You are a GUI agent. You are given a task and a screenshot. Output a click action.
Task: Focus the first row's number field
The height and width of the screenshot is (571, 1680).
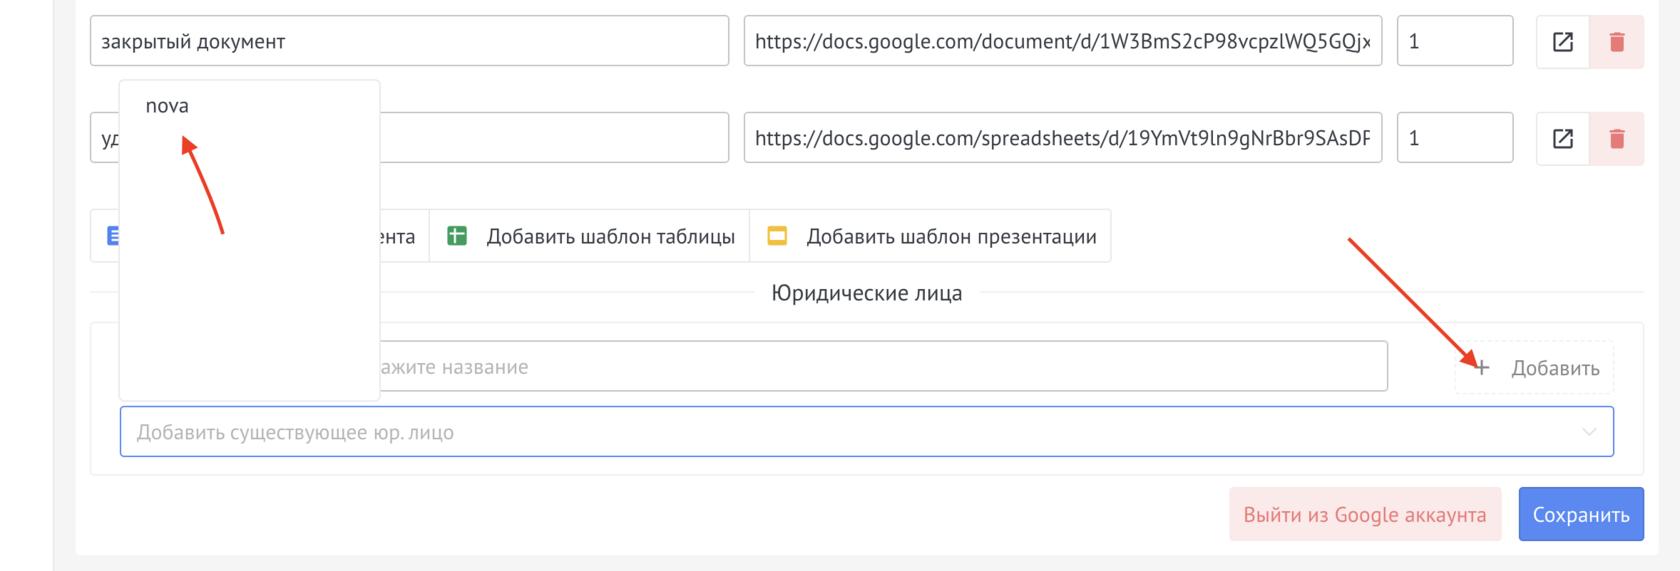[x=1454, y=42]
